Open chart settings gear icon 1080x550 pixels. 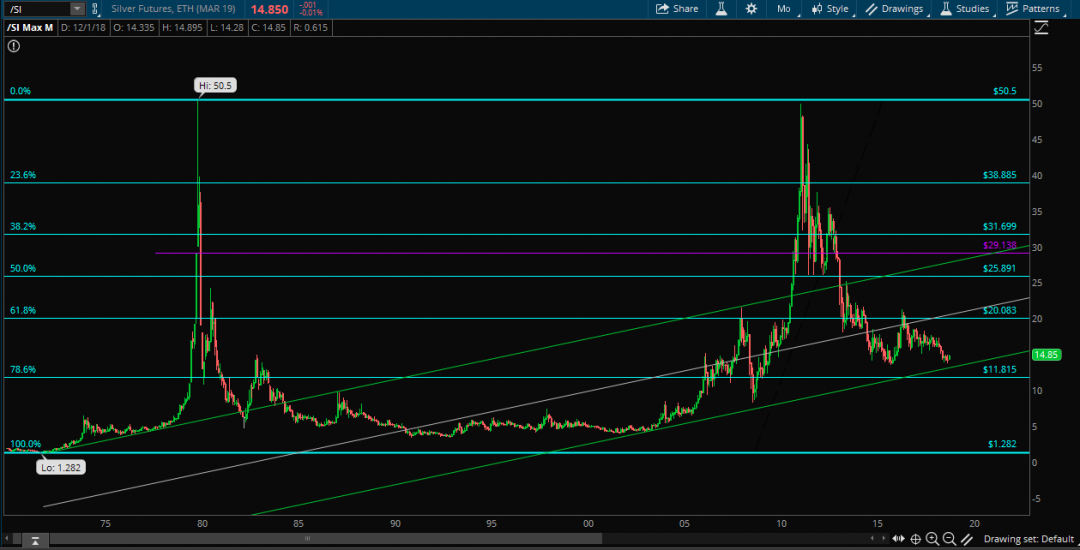(x=751, y=9)
